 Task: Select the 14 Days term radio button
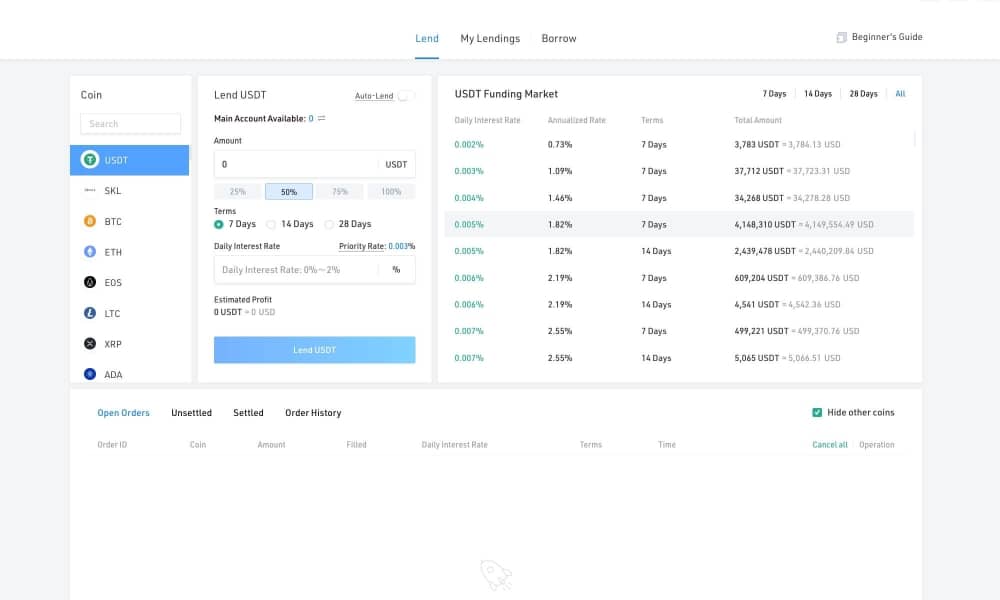(x=271, y=224)
